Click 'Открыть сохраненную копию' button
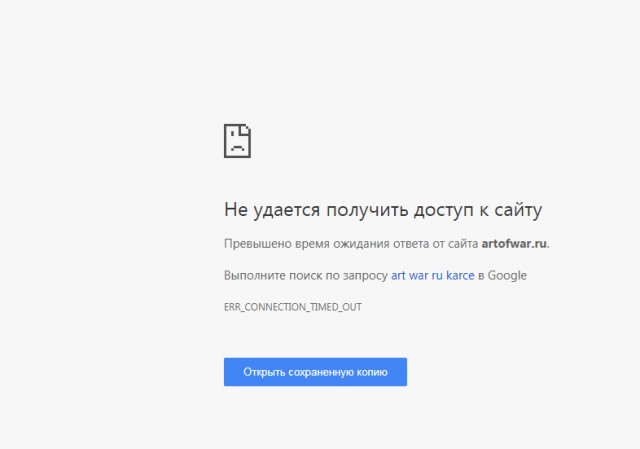This screenshot has height=449, width=640. click(315, 372)
